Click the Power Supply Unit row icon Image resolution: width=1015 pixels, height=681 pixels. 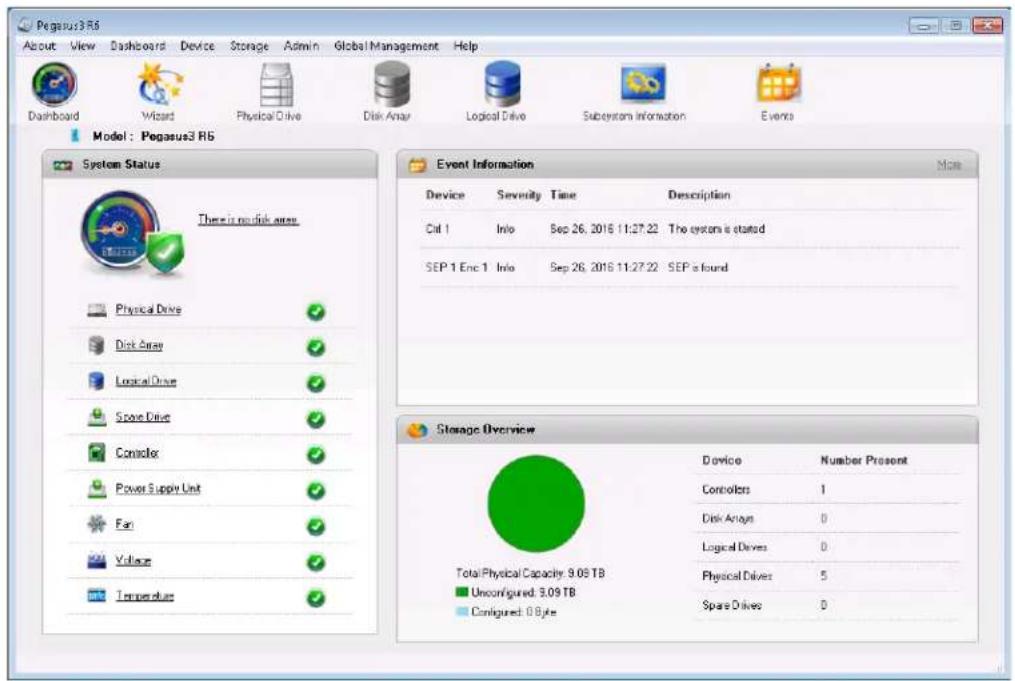tap(97, 489)
